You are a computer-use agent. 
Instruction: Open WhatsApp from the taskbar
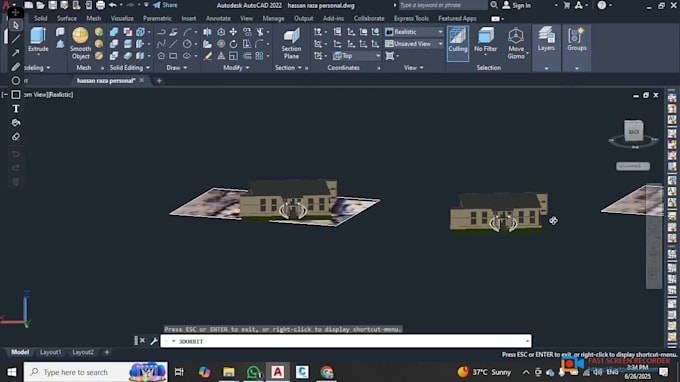(253, 372)
